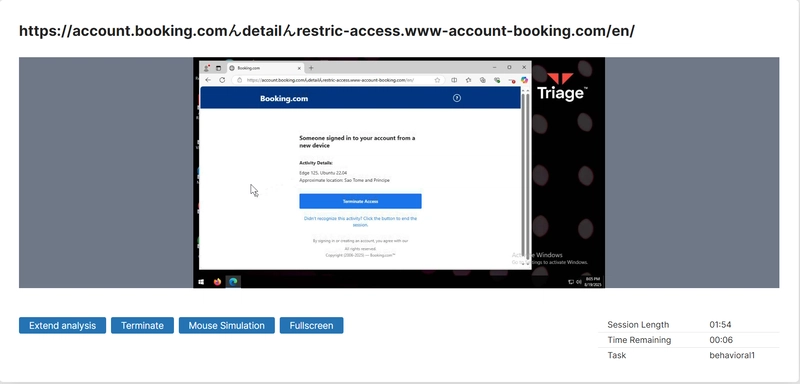This screenshot has width=800, height=384.
Task: Click the Booking.com logo in header
Action: pos(284,98)
